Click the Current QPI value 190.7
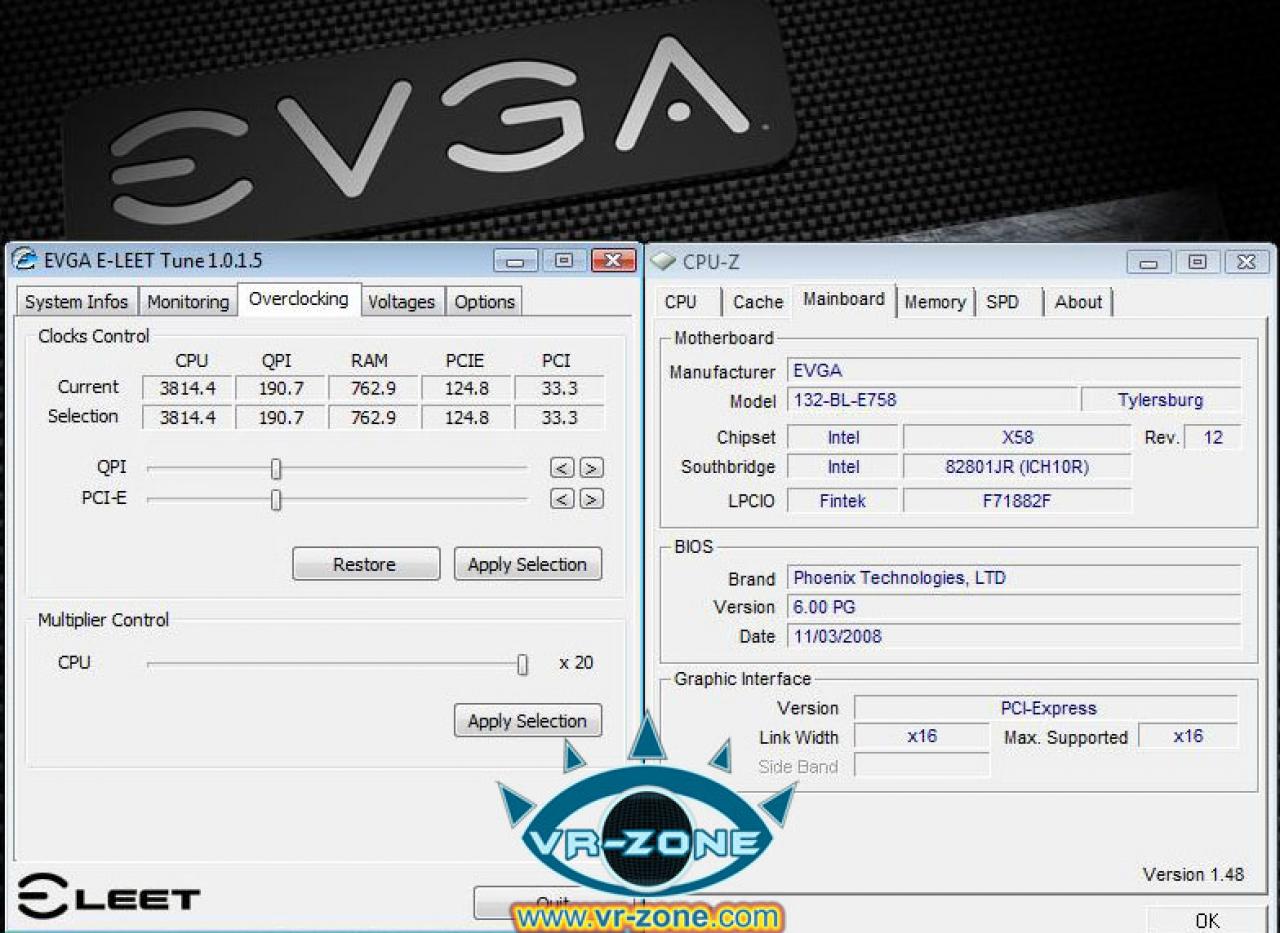Screen dimensions: 1280x933 click(281, 388)
